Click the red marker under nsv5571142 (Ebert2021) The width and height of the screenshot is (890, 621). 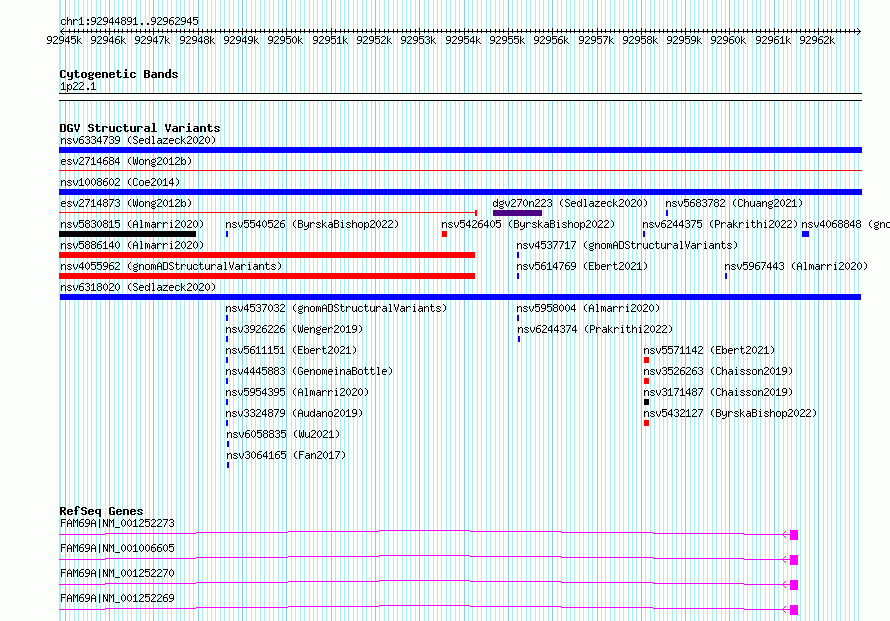pos(646,360)
